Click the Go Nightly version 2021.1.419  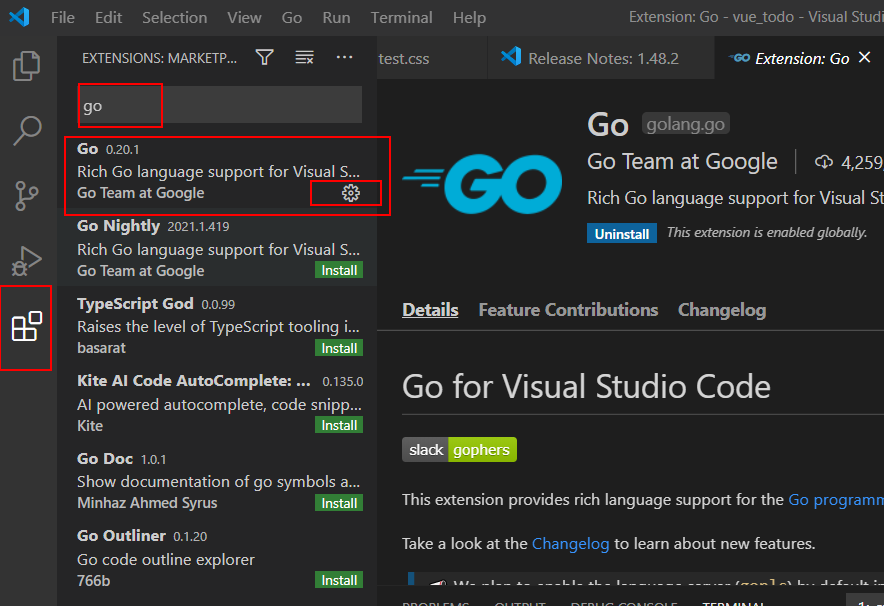click(198, 227)
